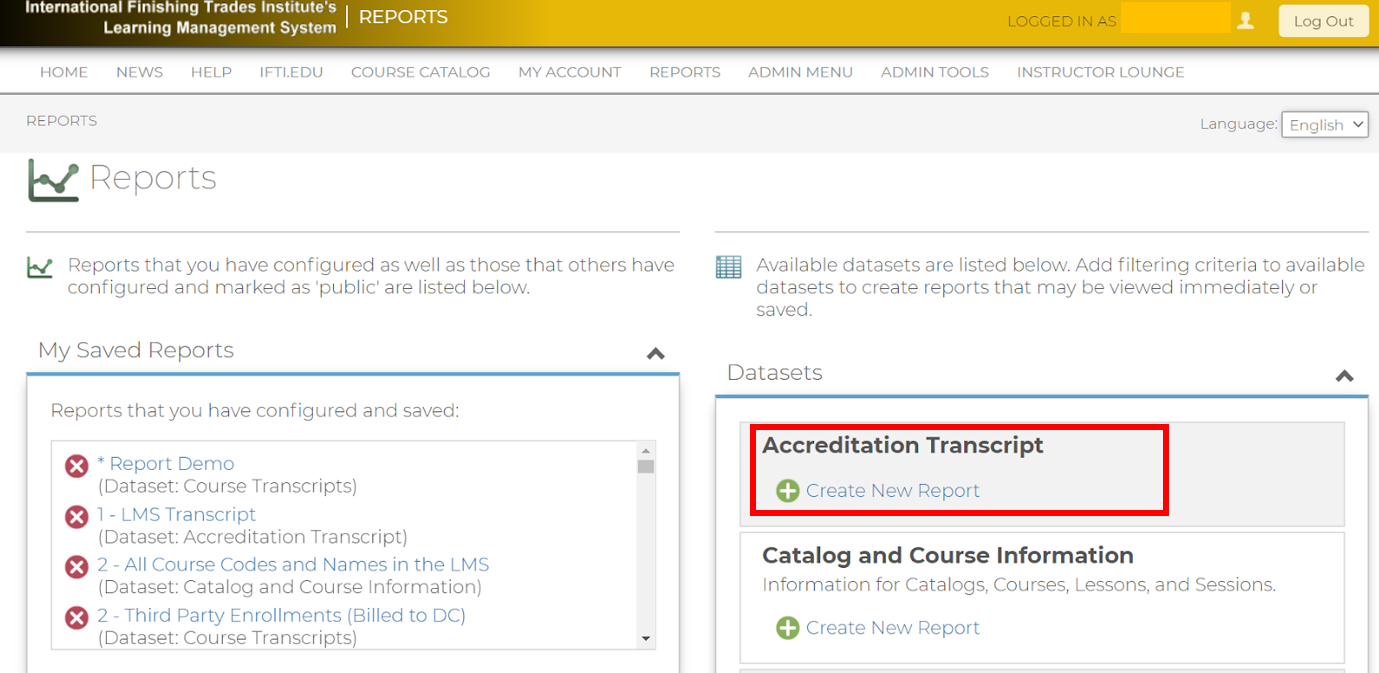Screen dimensions: 1379x673
Task: Click the 'Datasets' panel title
Action: 775,373
